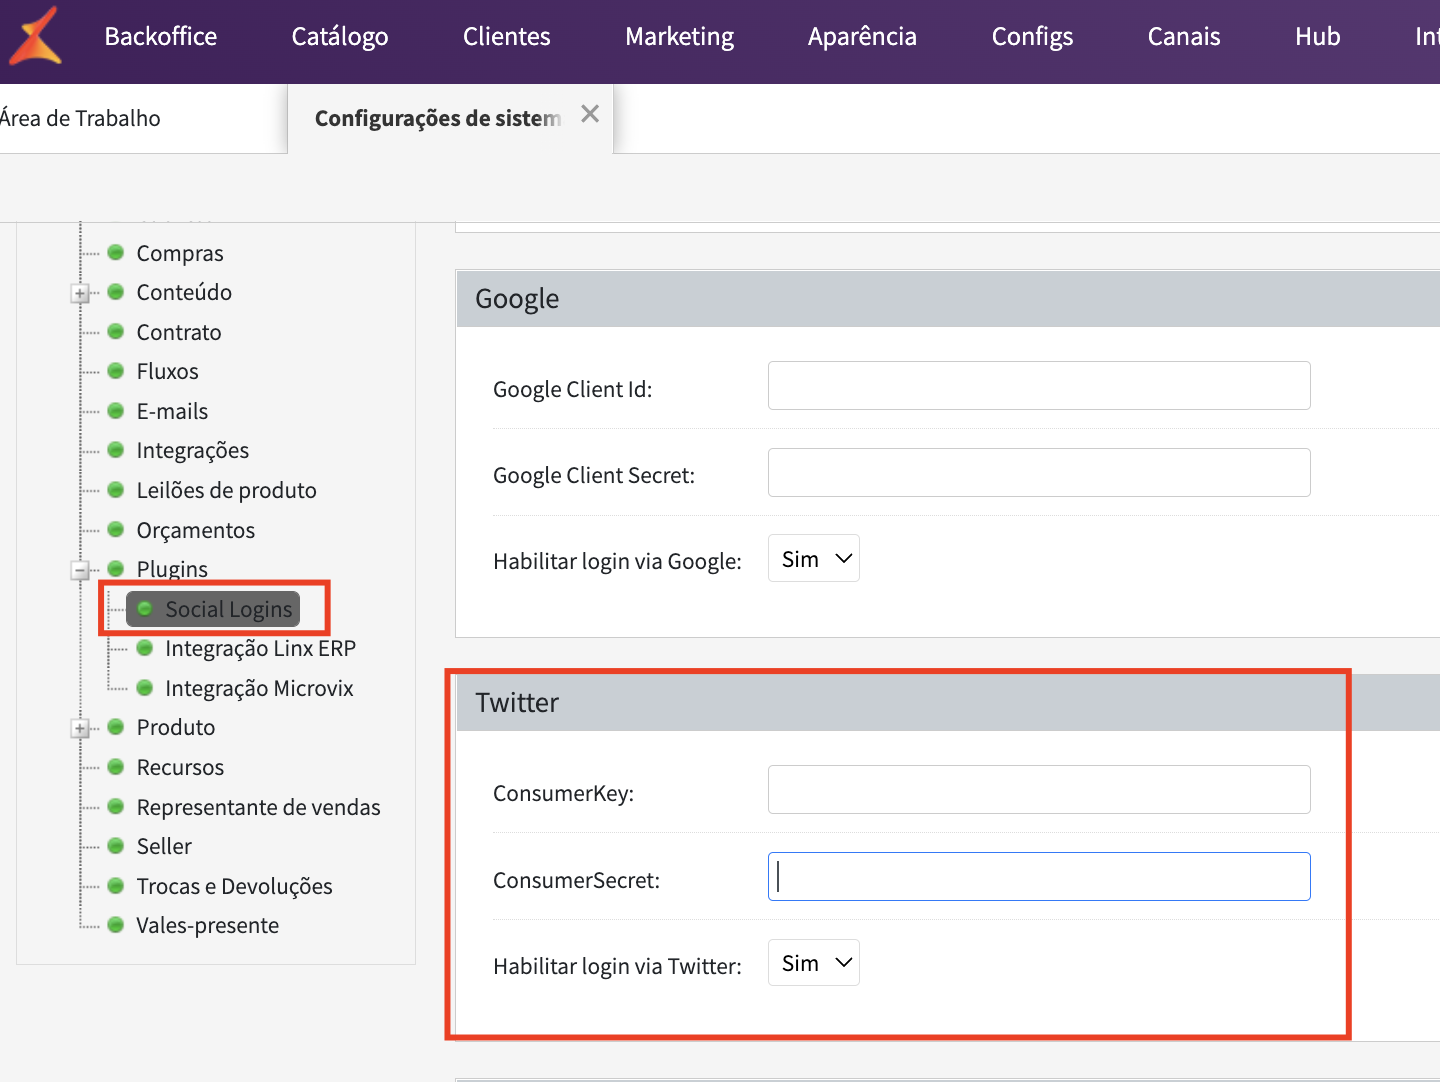
Task: Click the green status icon beside Orçamentos
Action: (116, 529)
